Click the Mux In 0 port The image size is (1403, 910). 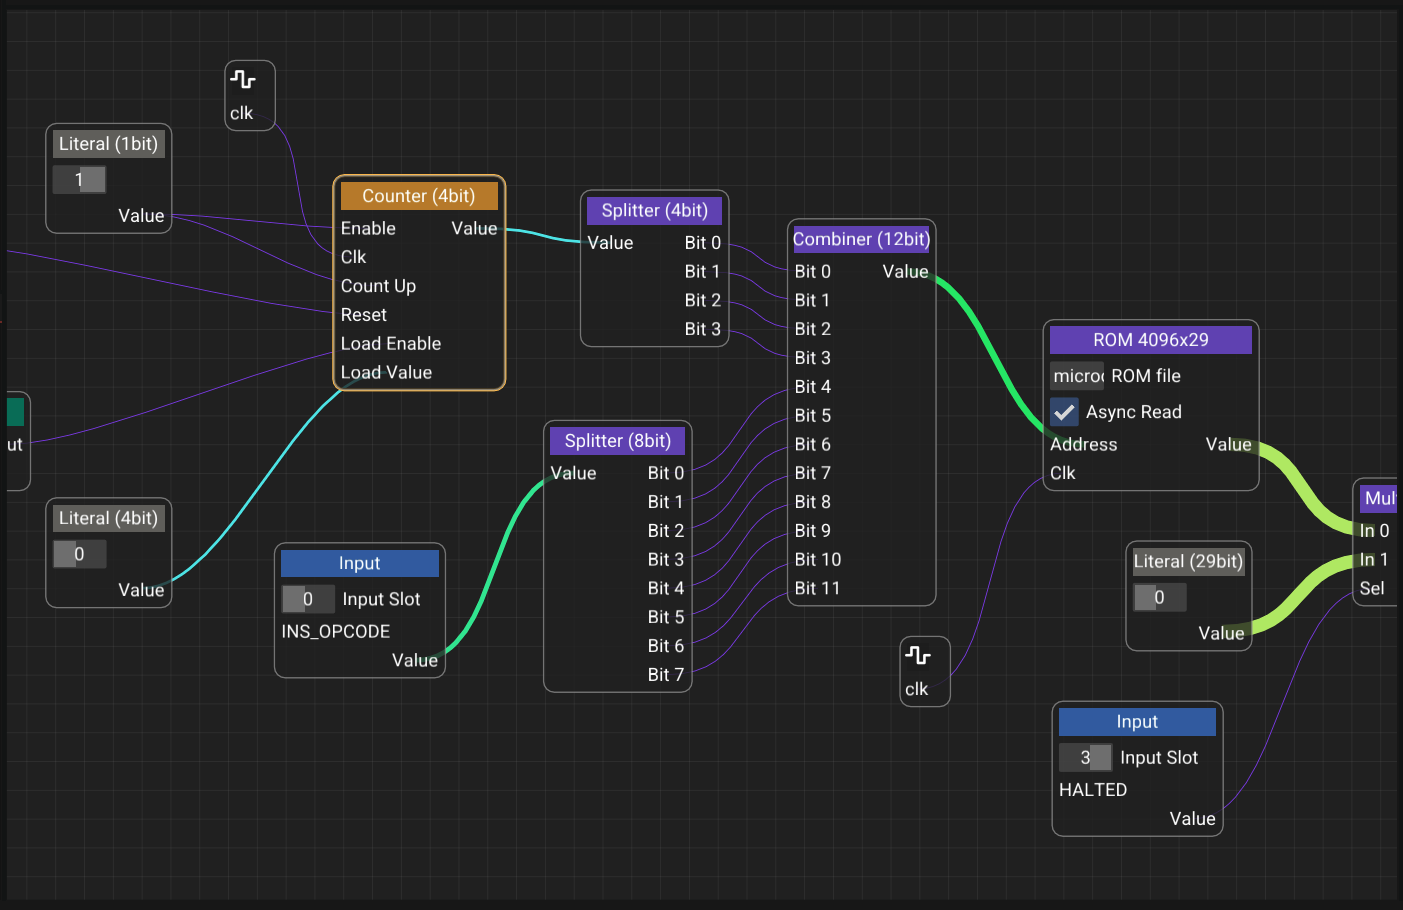[x=1374, y=531]
